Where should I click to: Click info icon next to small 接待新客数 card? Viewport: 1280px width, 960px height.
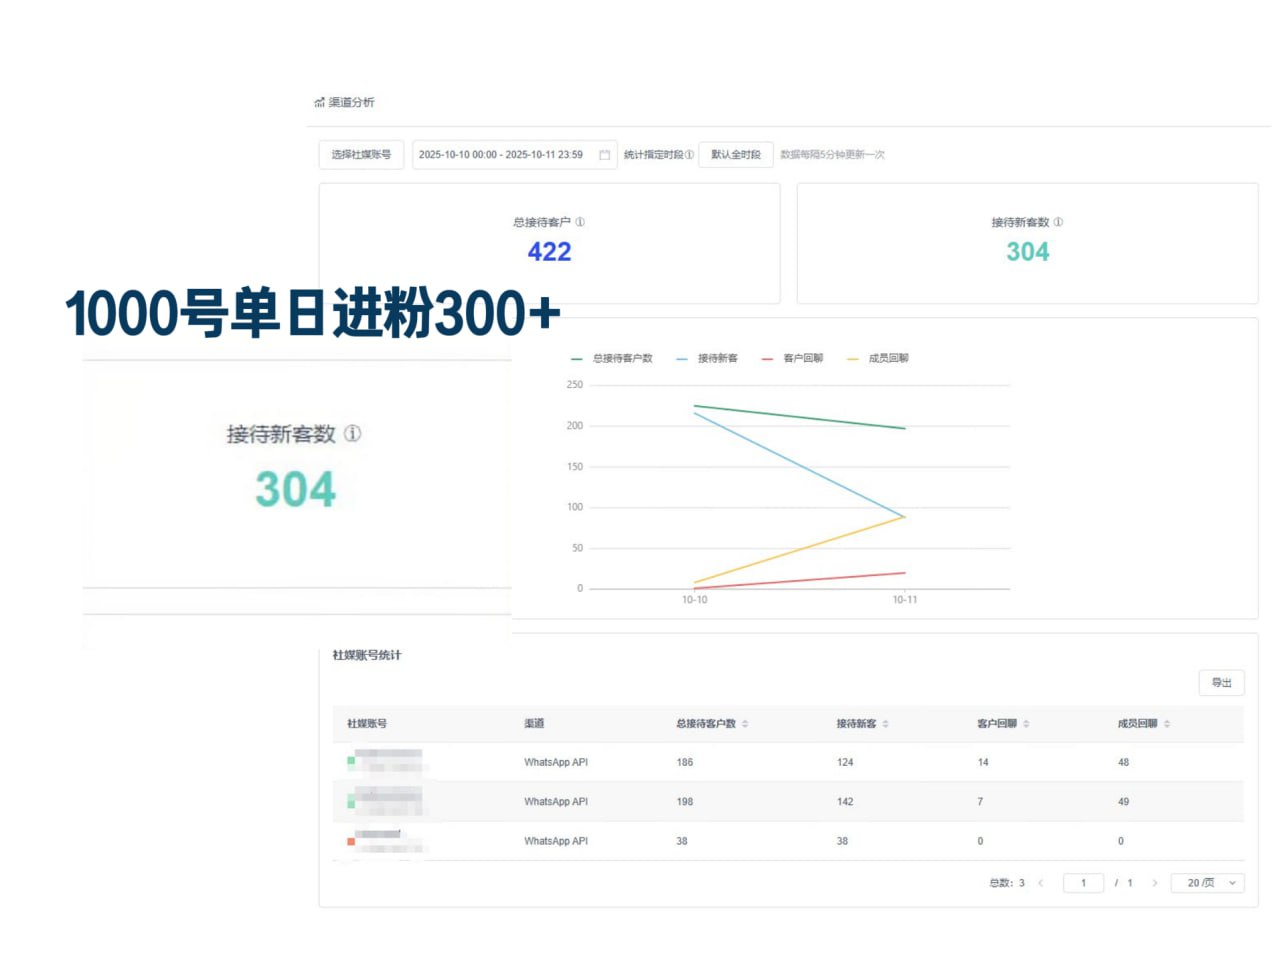tap(1058, 222)
